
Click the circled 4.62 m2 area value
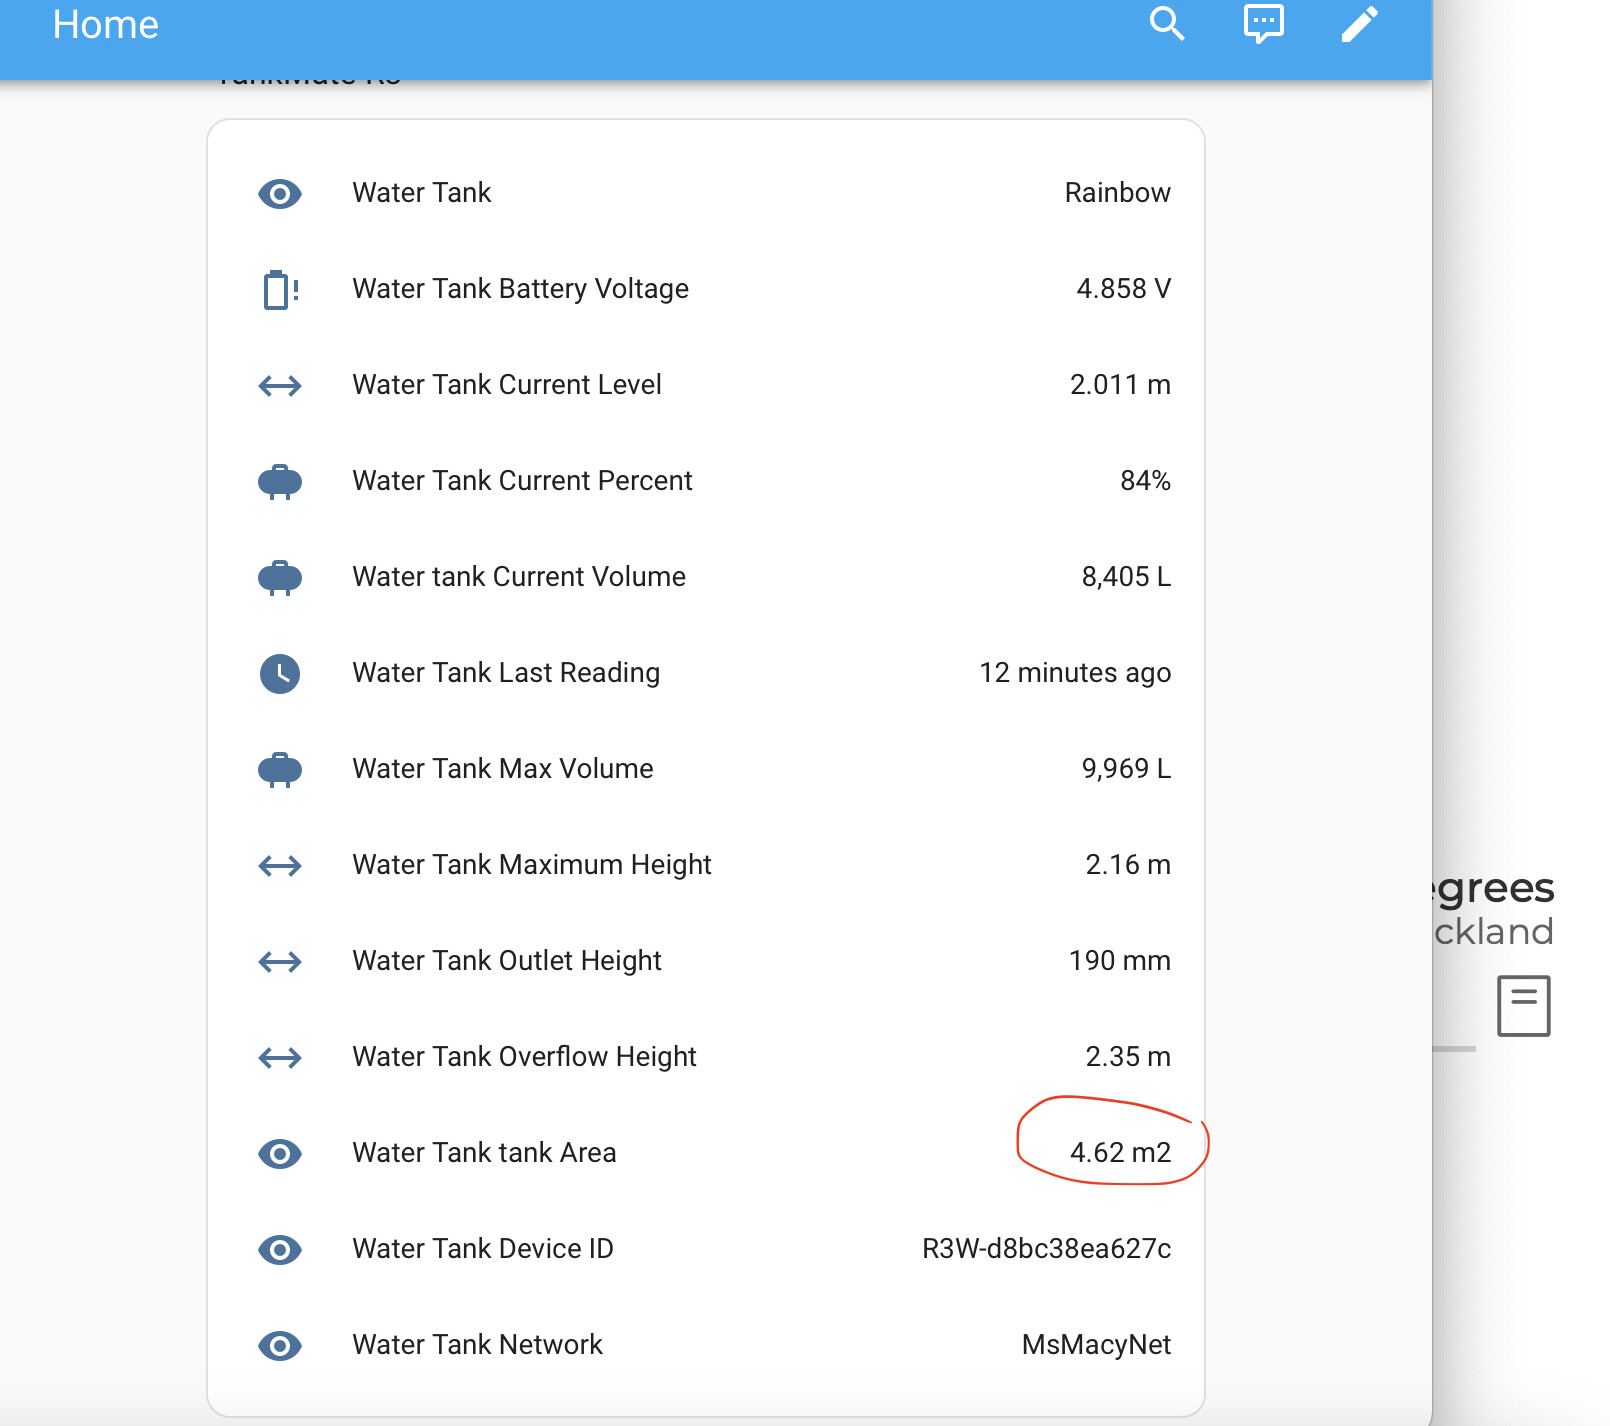click(x=1122, y=1151)
